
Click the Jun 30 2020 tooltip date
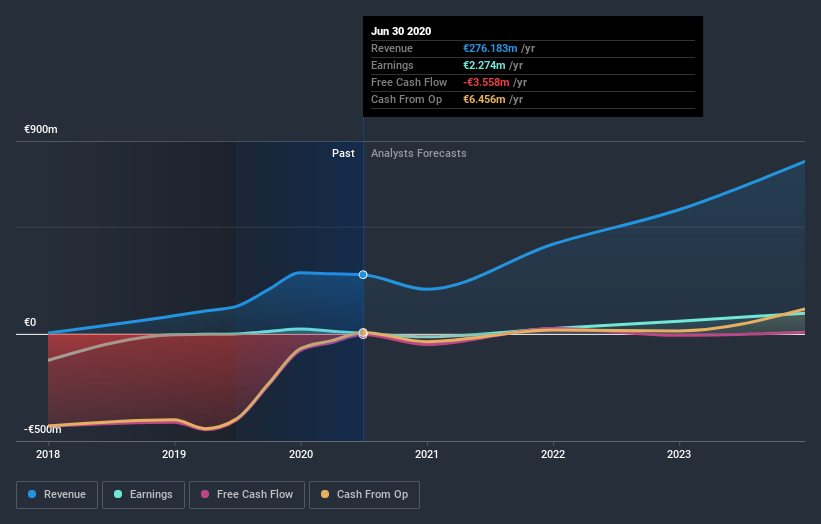click(x=401, y=31)
